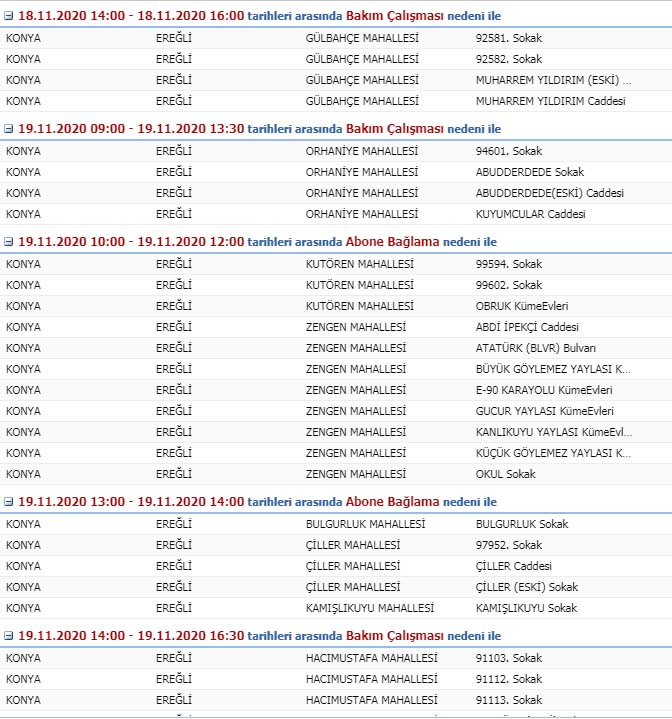This screenshot has height=719, width=672.
Task: Click the ATATÜRK (BLVR) Bulvarı cell
Action: 536,348
